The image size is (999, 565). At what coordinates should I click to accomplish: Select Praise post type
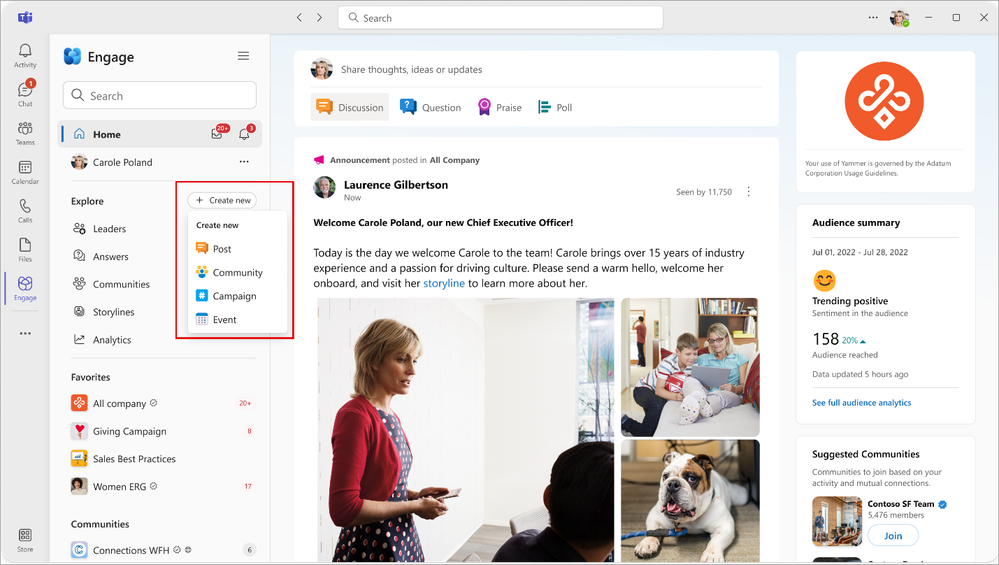coord(500,107)
